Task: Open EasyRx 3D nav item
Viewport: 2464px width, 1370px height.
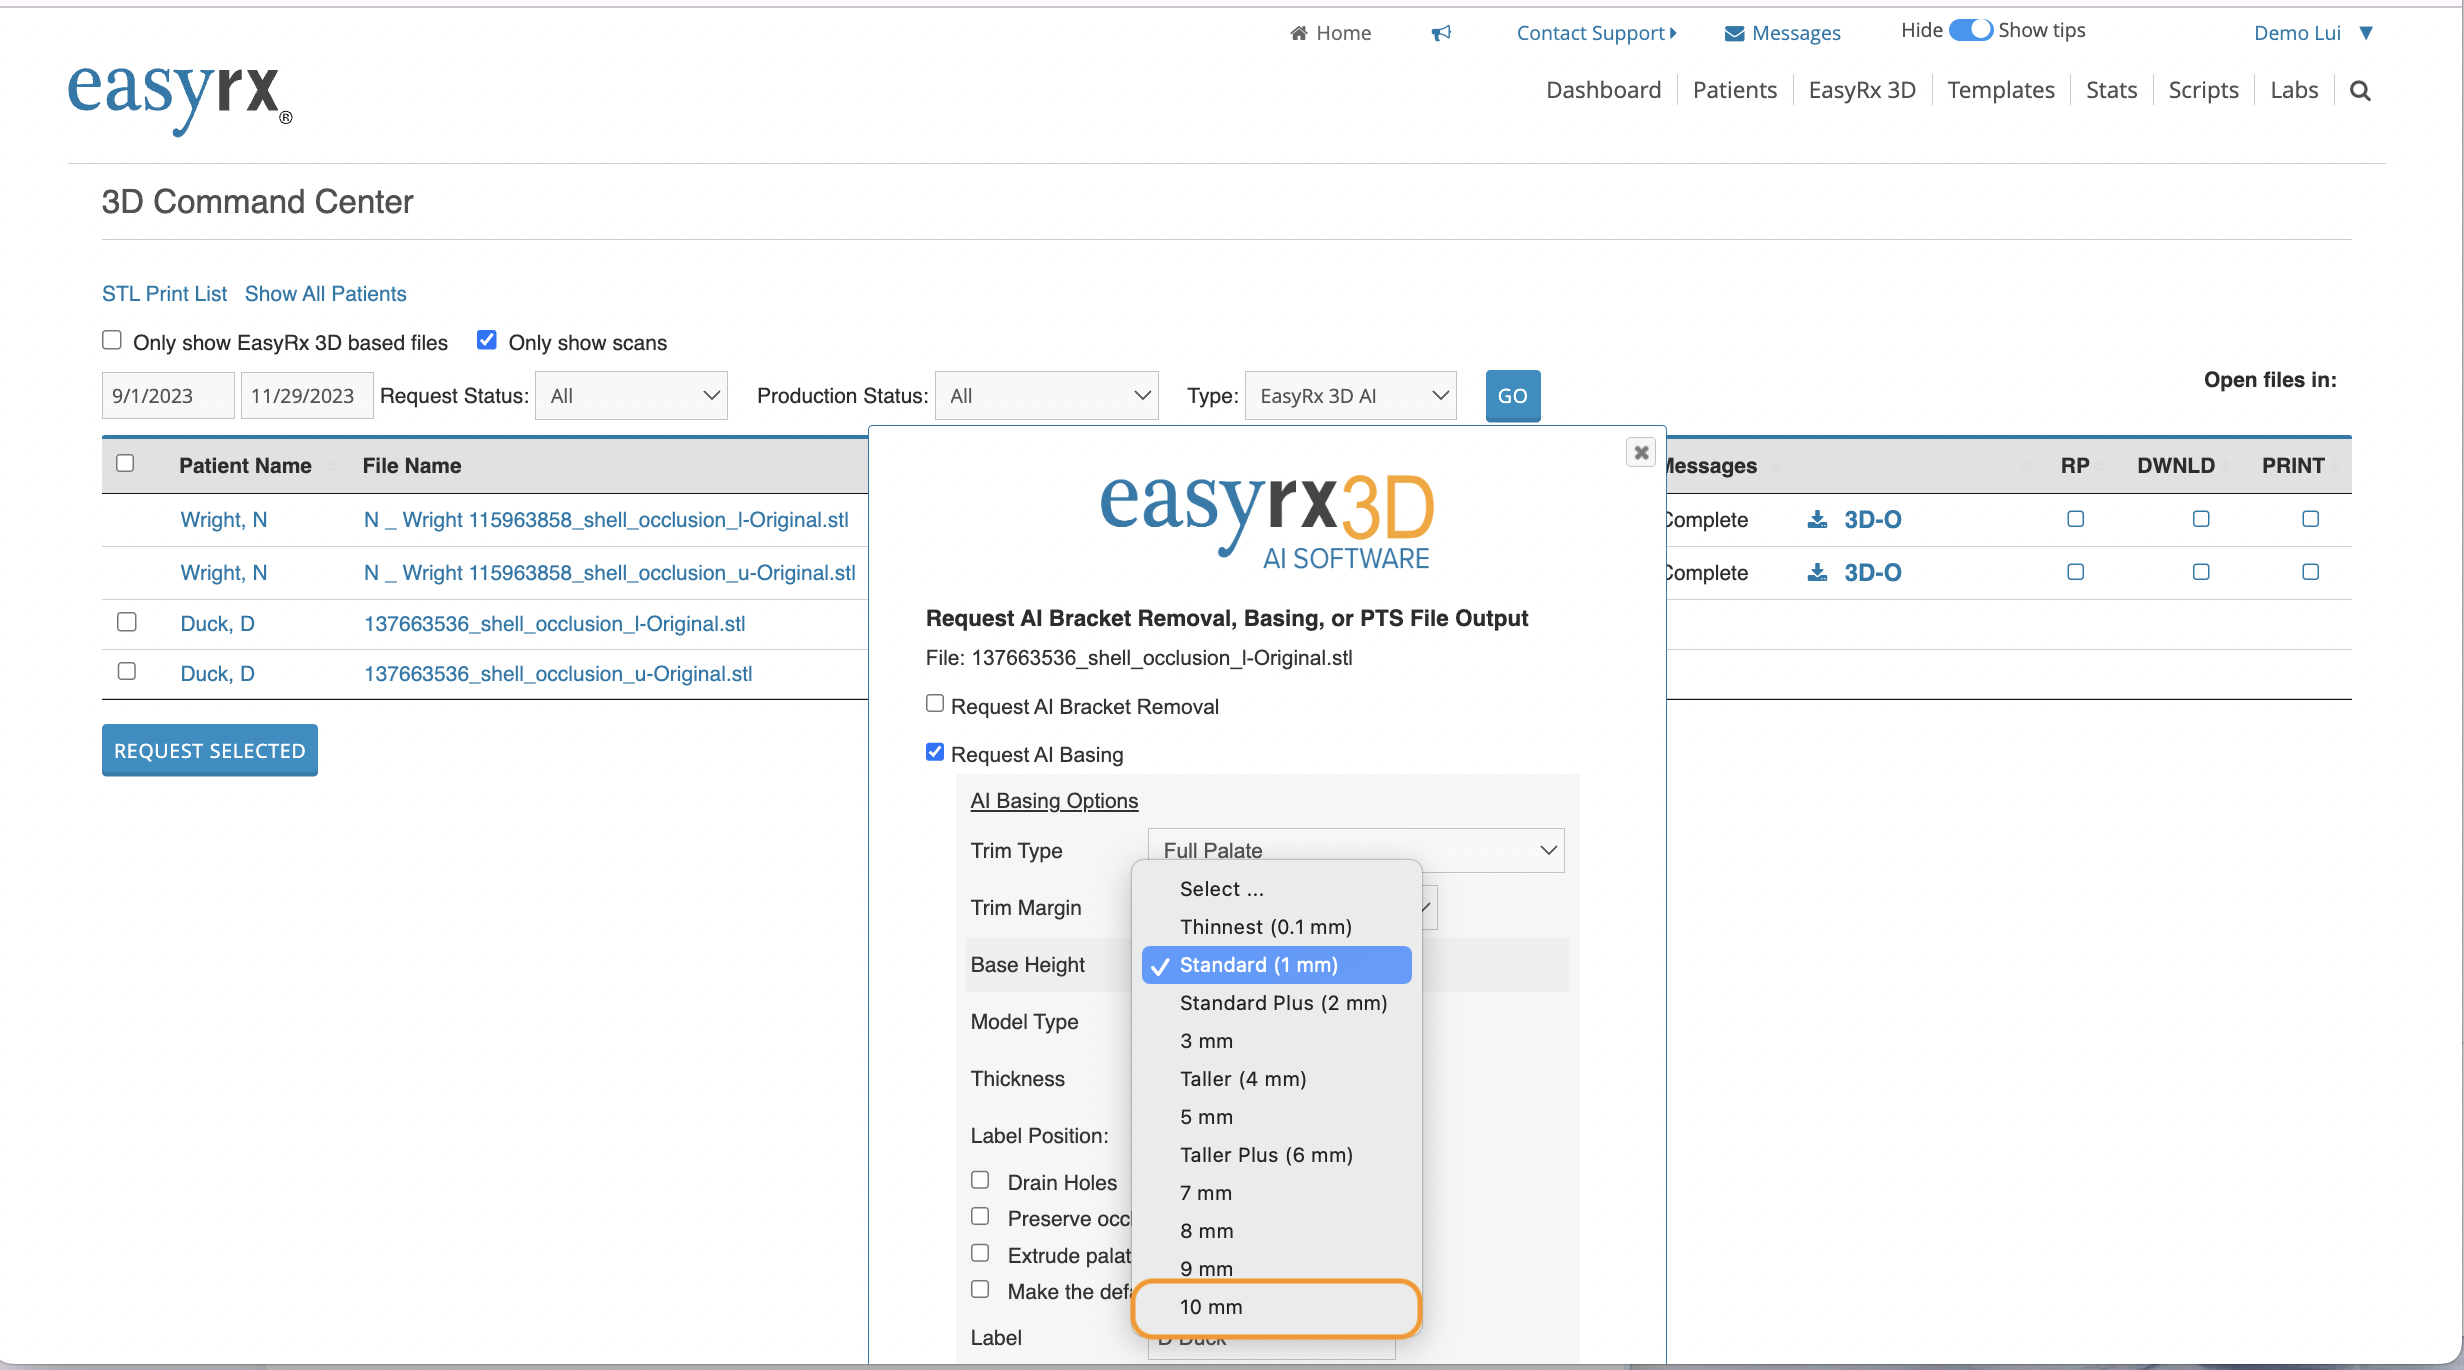Action: tap(1862, 90)
